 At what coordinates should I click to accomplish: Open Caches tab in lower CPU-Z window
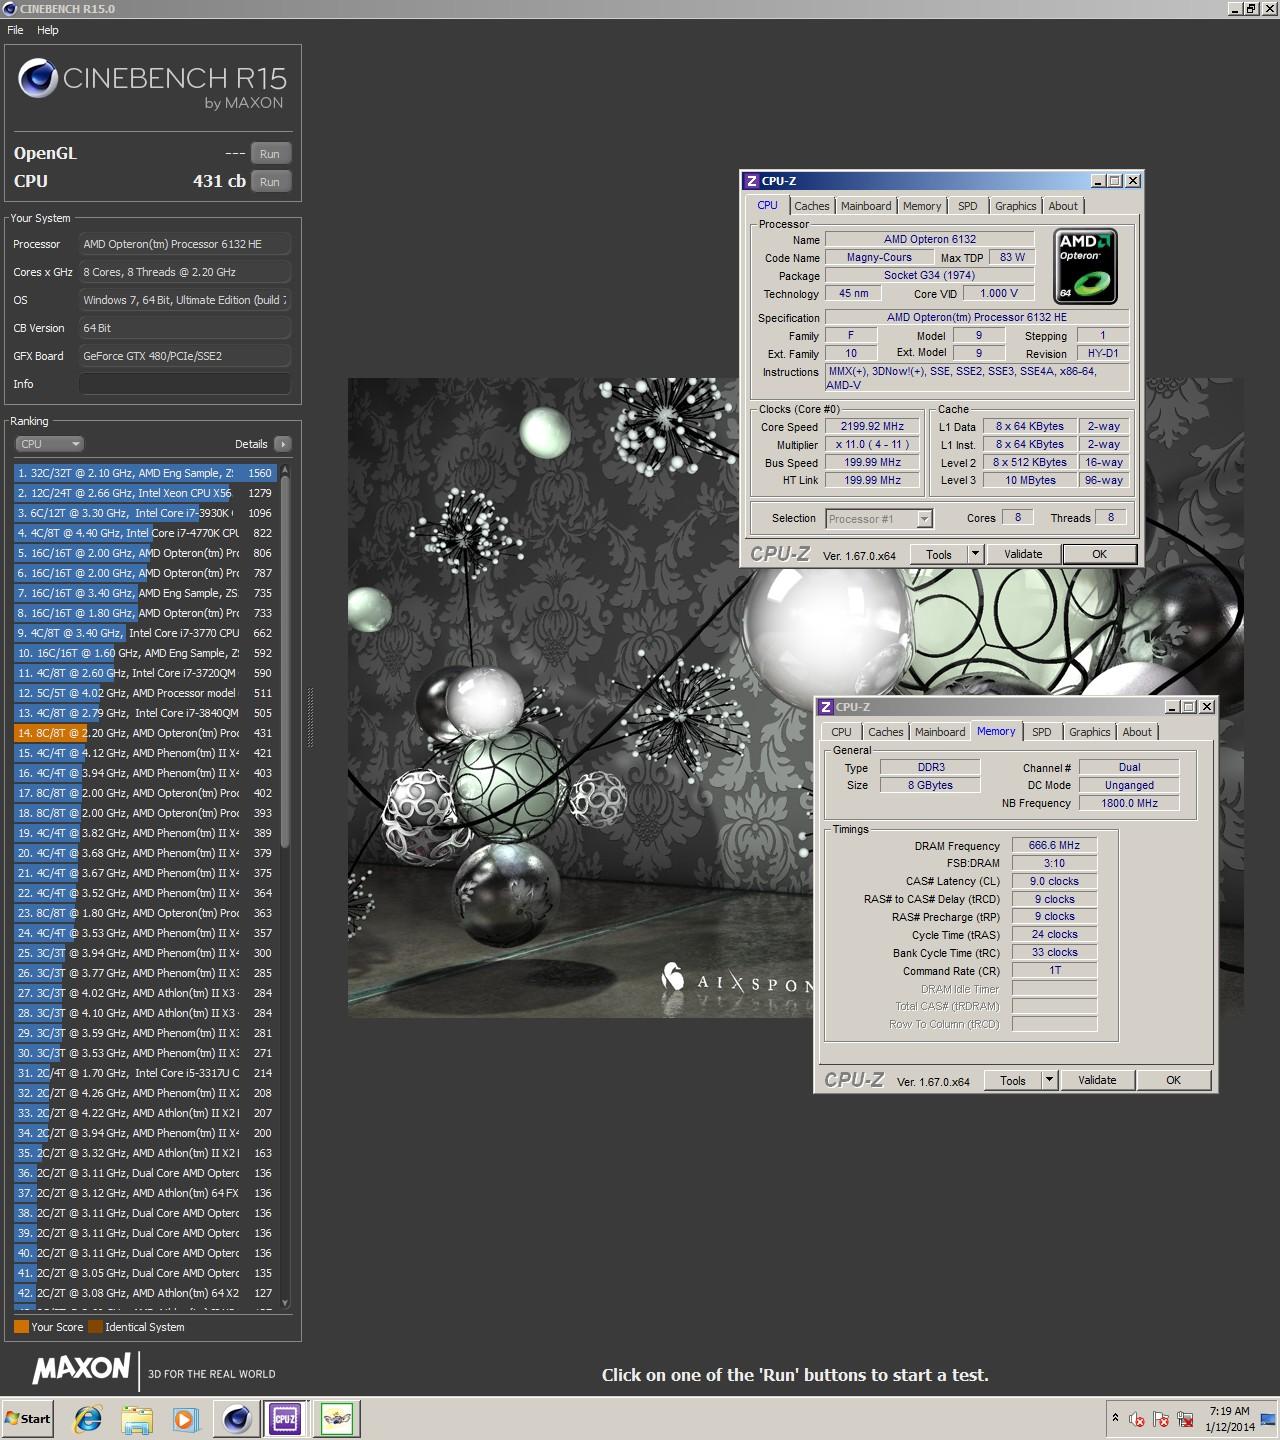(x=886, y=732)
